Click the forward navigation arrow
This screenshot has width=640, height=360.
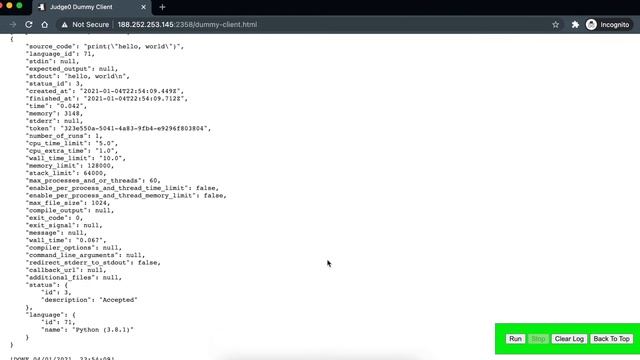click(13, 24)
